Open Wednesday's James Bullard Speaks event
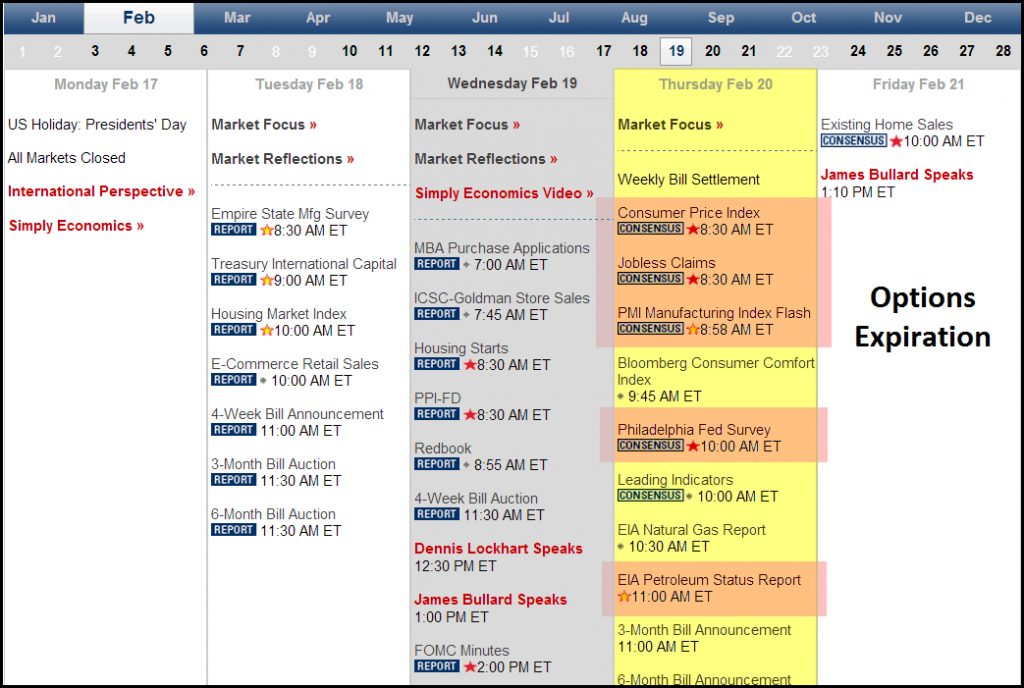This screenshot has width=1024, height=688. coord(490,599)
